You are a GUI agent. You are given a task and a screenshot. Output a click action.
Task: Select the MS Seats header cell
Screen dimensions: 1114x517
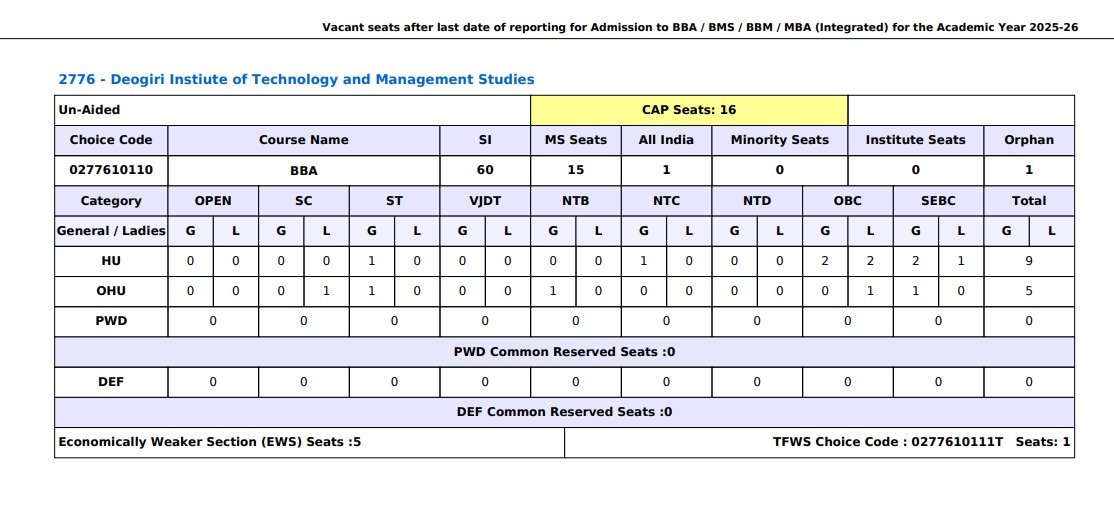(x=575, y=140)
